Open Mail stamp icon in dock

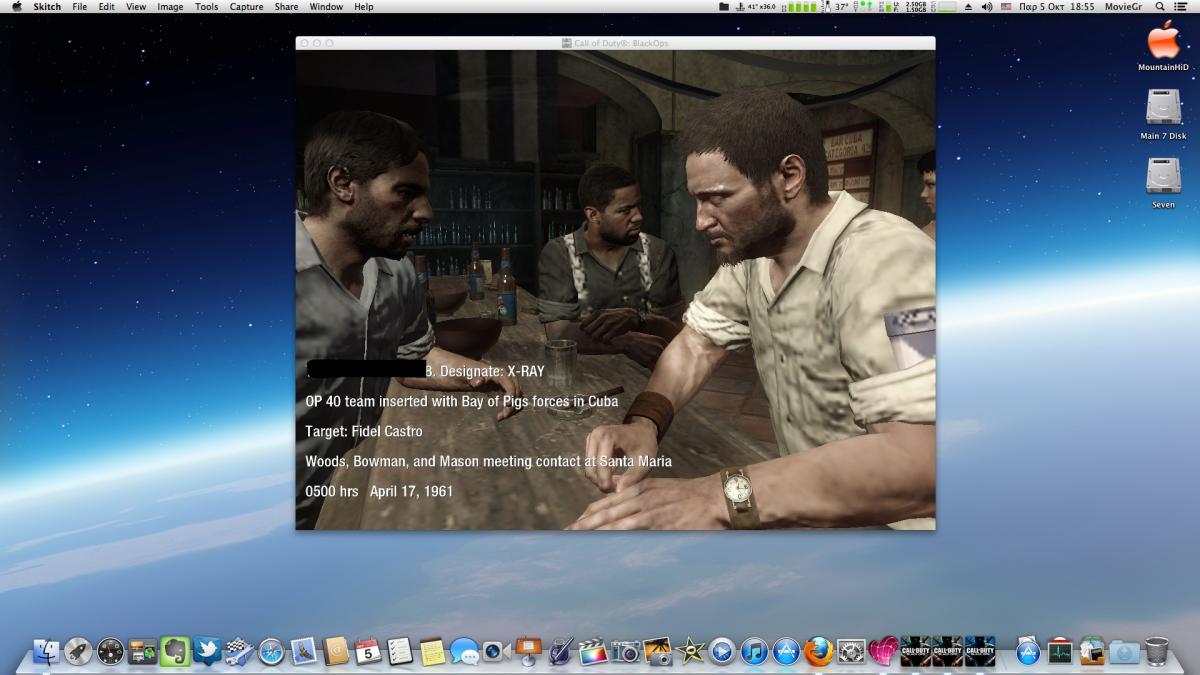(304, 652)
